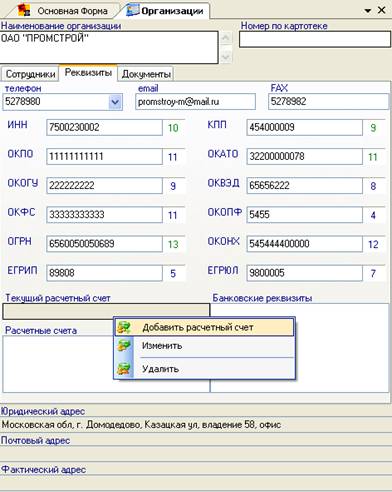Click the ОКОГУ field 222222222

pyautogui.click(x=104, y=185)
